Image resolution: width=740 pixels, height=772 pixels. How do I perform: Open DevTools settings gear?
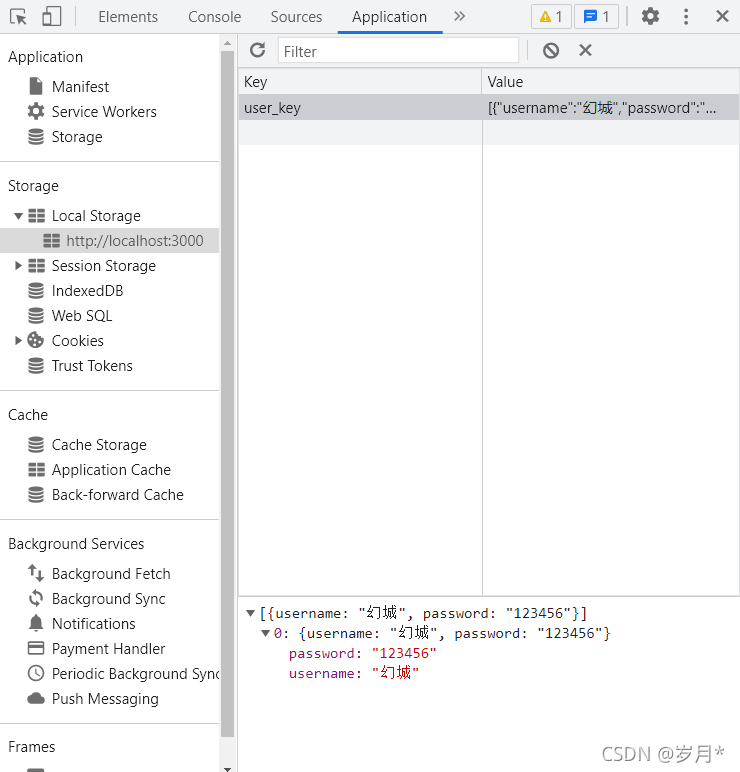point(650,16)
